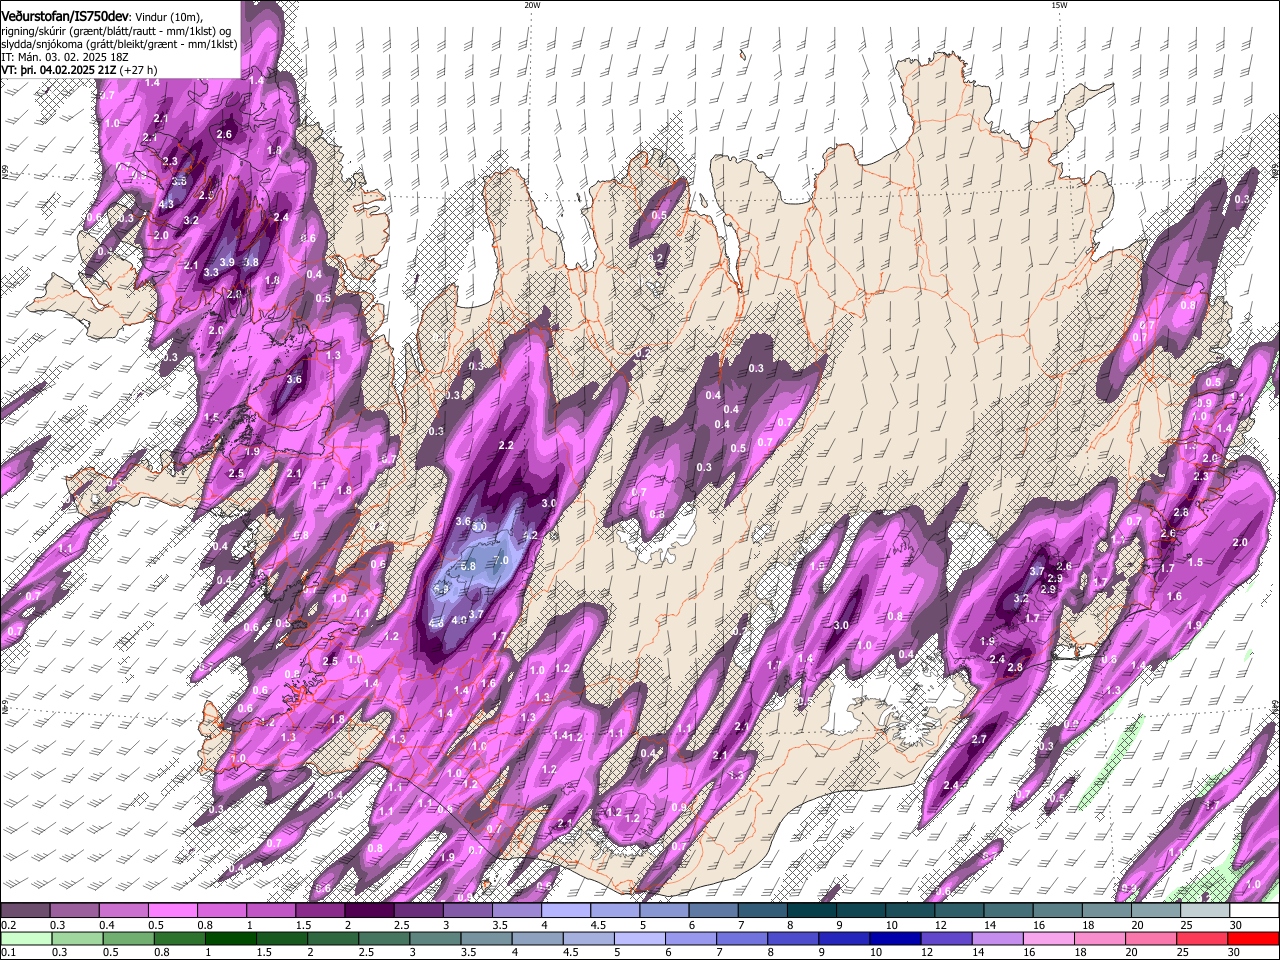Click the 0.1 label in the bottom legend row

click(x=9, y=952)
